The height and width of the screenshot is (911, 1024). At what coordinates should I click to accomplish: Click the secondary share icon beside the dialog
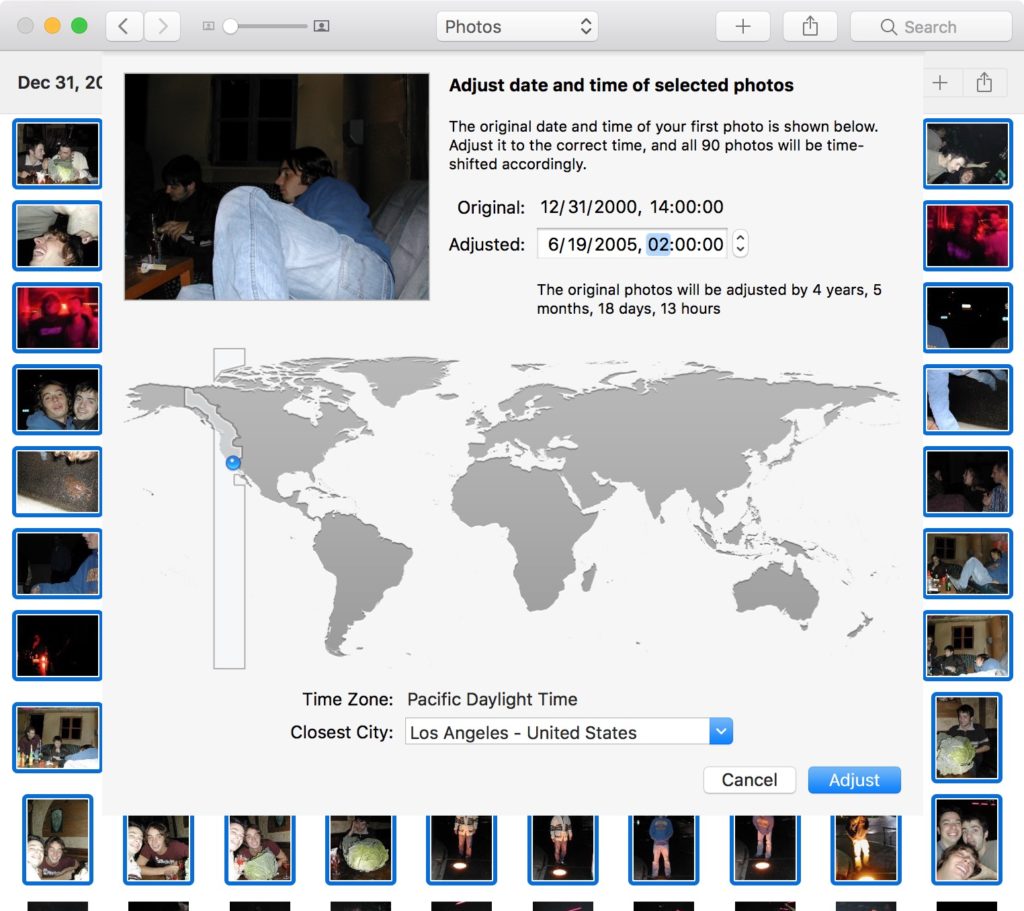point(984,83)
